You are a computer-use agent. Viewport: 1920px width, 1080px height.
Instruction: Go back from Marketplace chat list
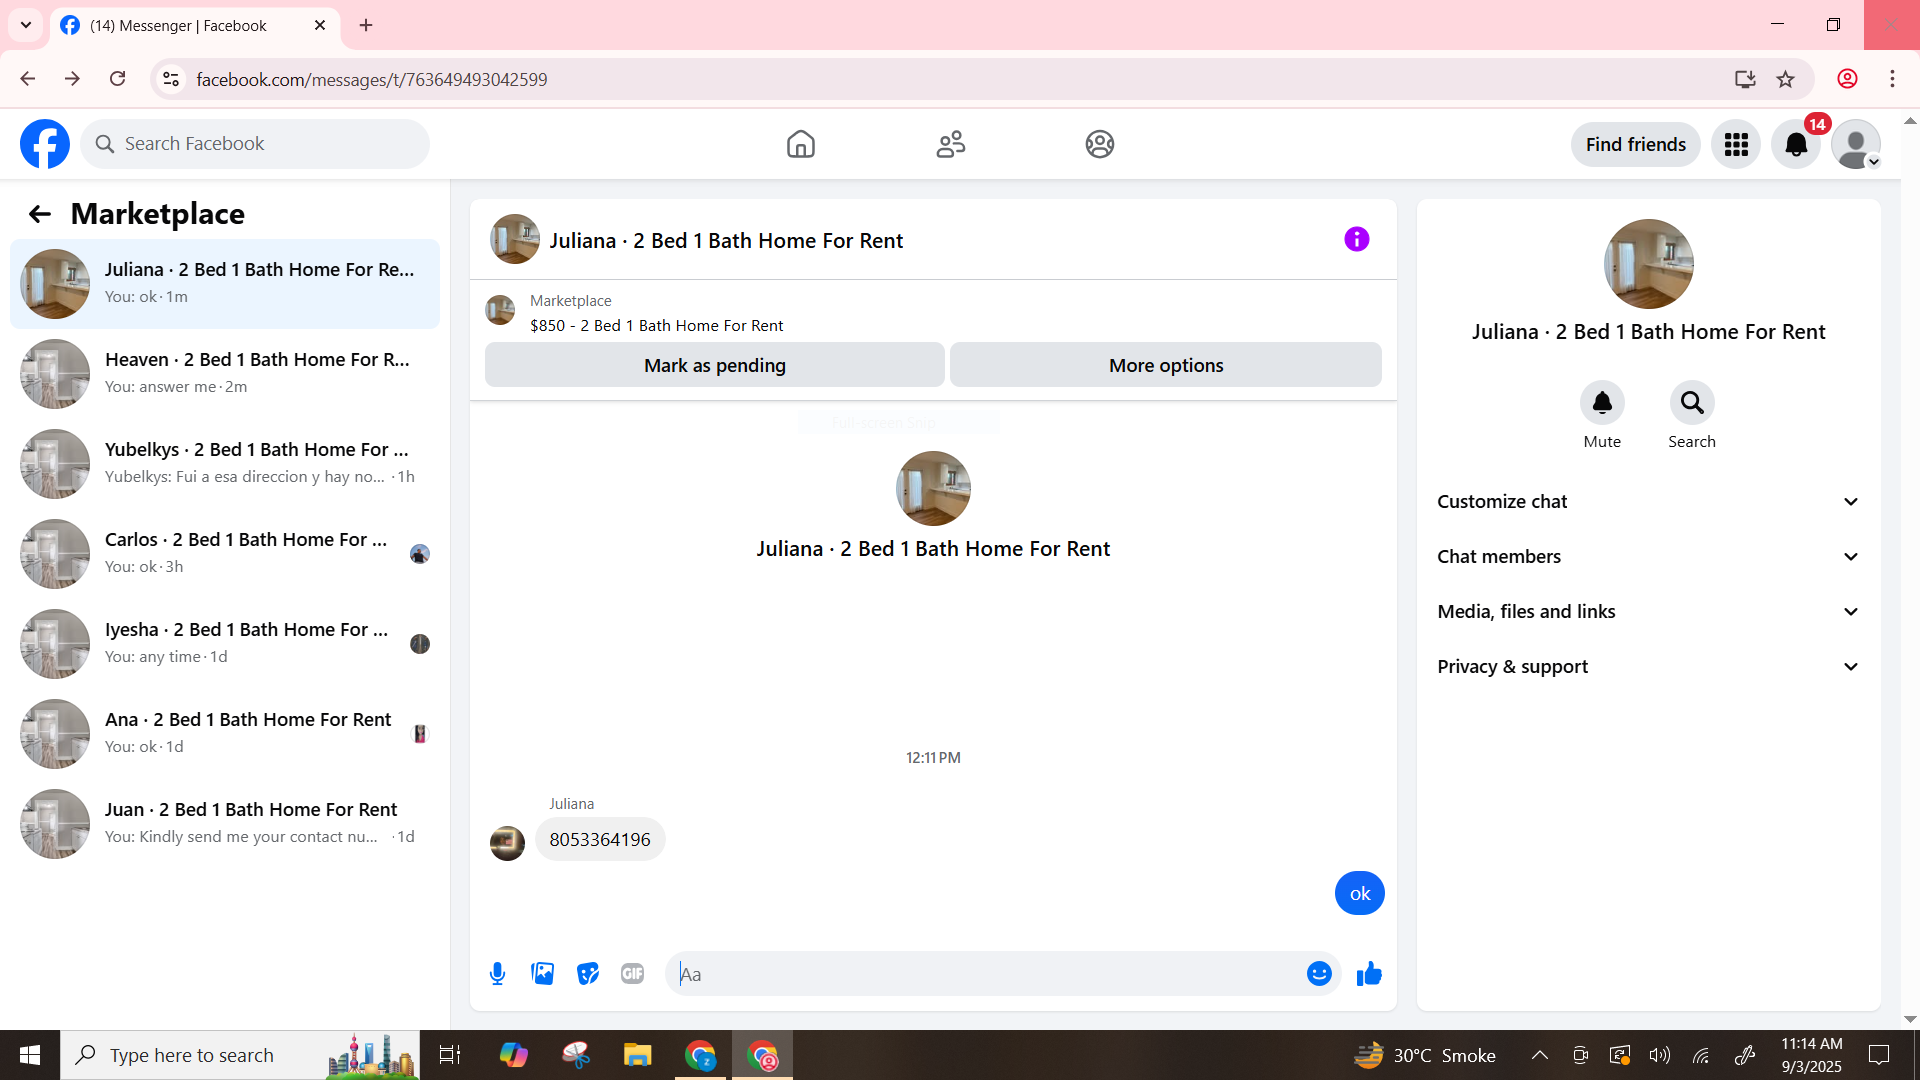[39, 214]
